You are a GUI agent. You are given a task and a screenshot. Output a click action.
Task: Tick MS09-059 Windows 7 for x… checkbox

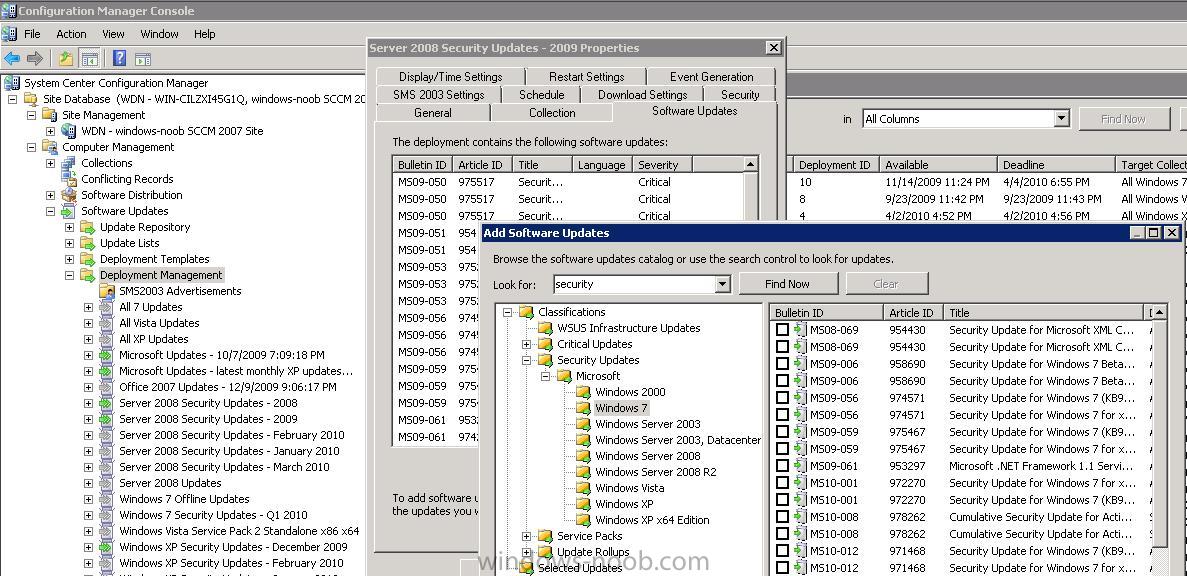coord(782,449)
